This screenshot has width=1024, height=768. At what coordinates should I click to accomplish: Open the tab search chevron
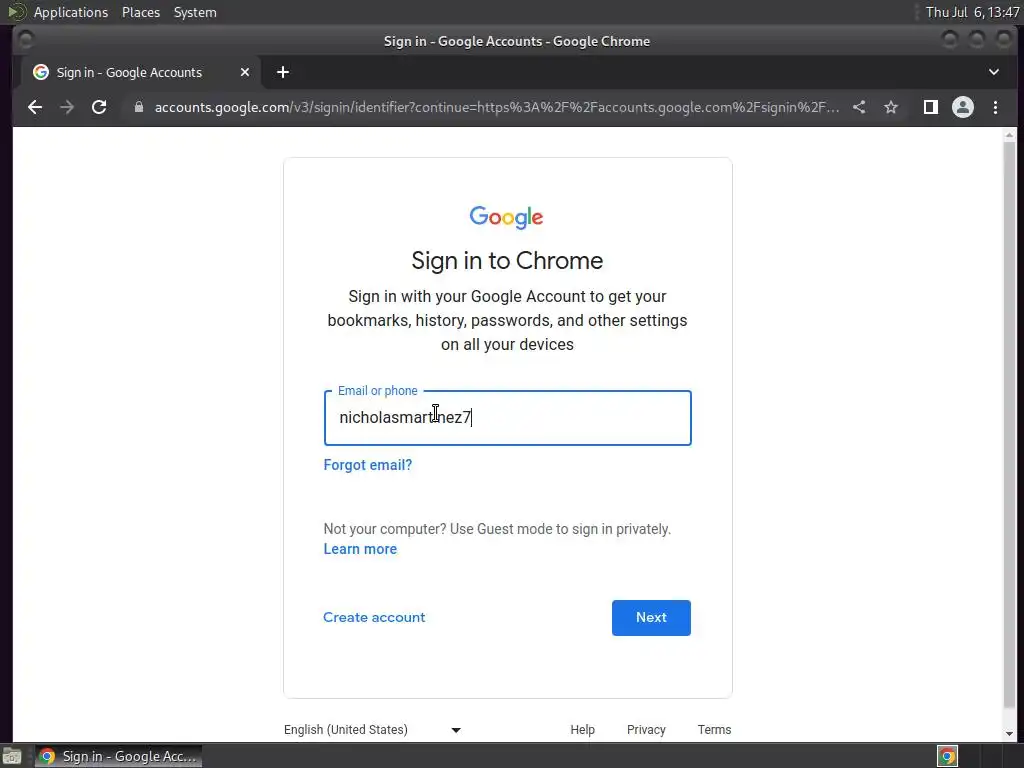(x=993, y=72)
